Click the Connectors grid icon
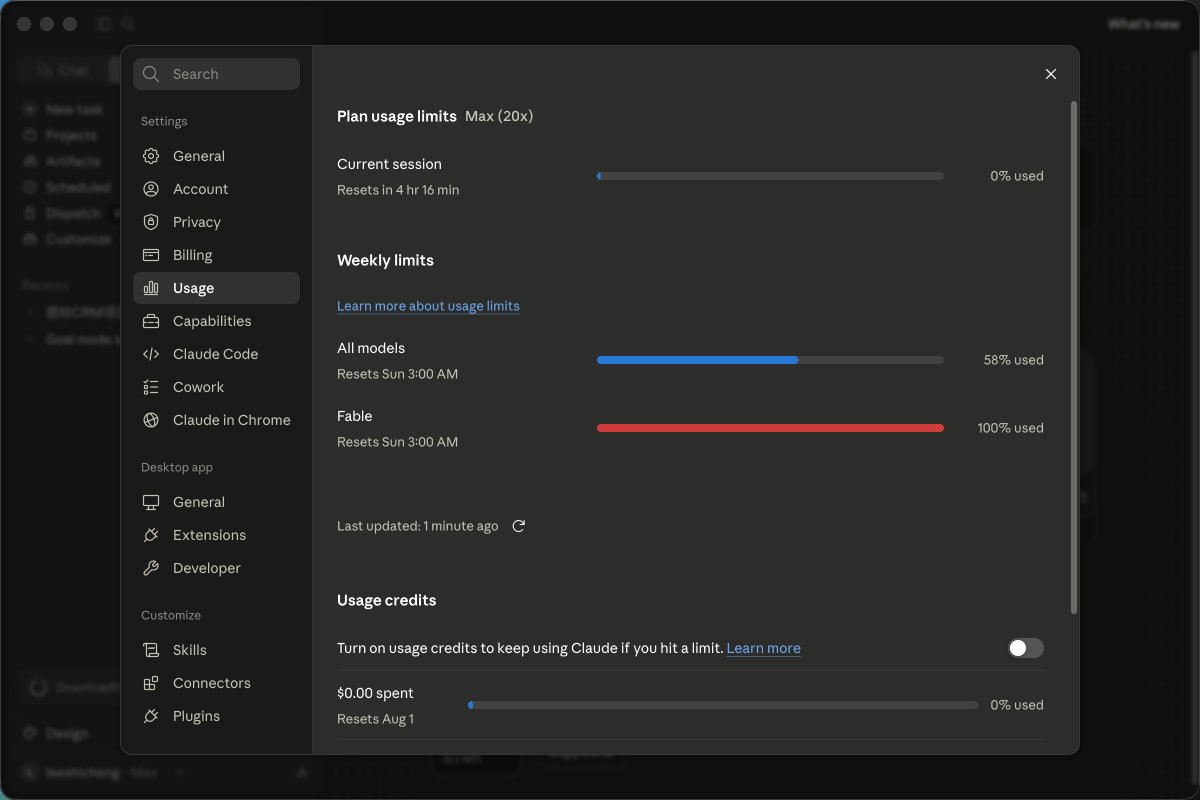The height and width of the screenshot is (800, 1200). (151, 683)
